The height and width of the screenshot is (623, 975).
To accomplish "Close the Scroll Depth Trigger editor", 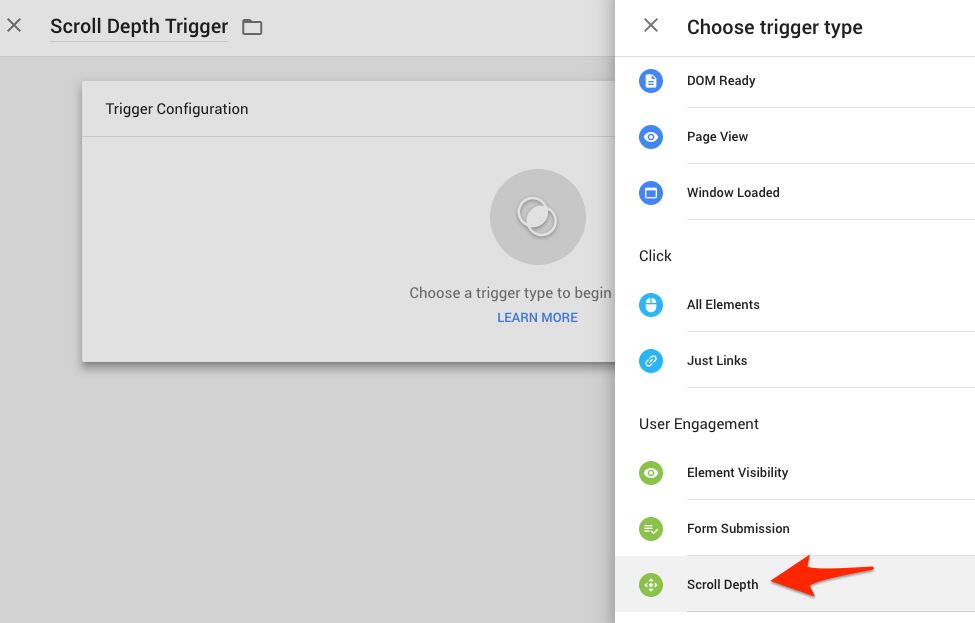I will (14, 25).
